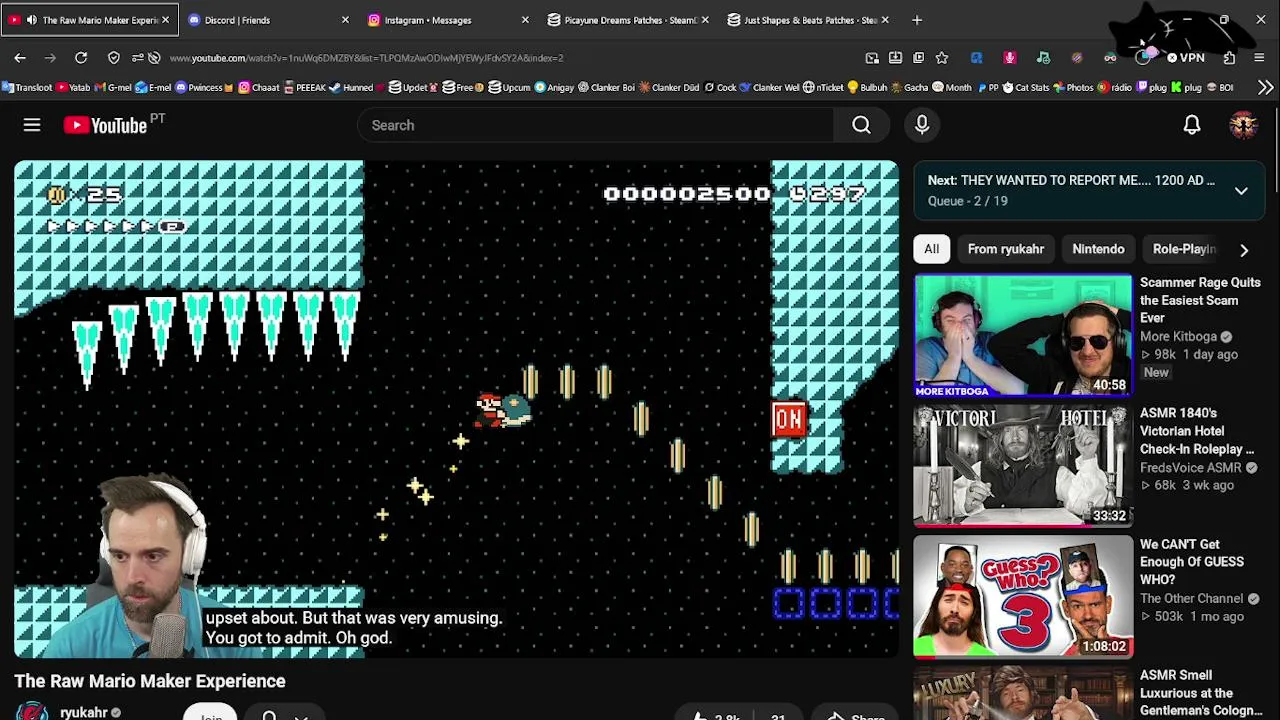
Task: Open the account avatar menu
Action: point(1244,125)
